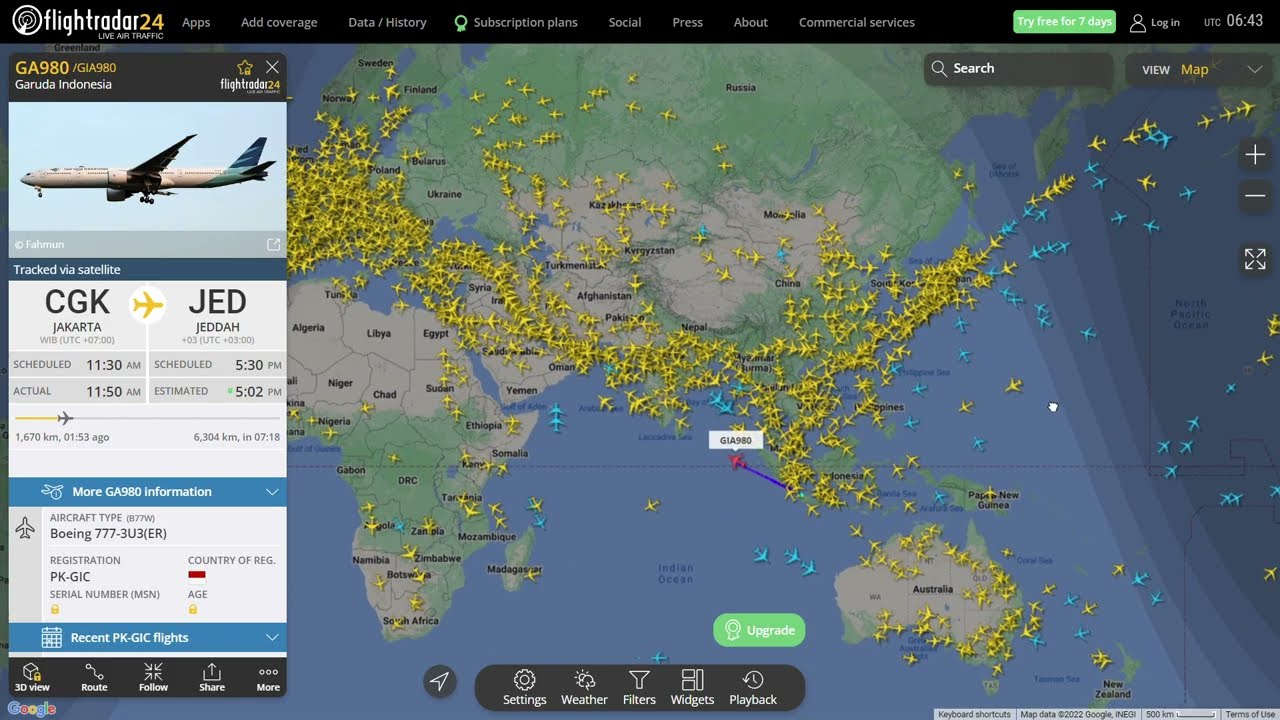The height and width of the screenshot is (720, 1280).
Task: Expand More GA980 information
Action: (x=148, y=491)
